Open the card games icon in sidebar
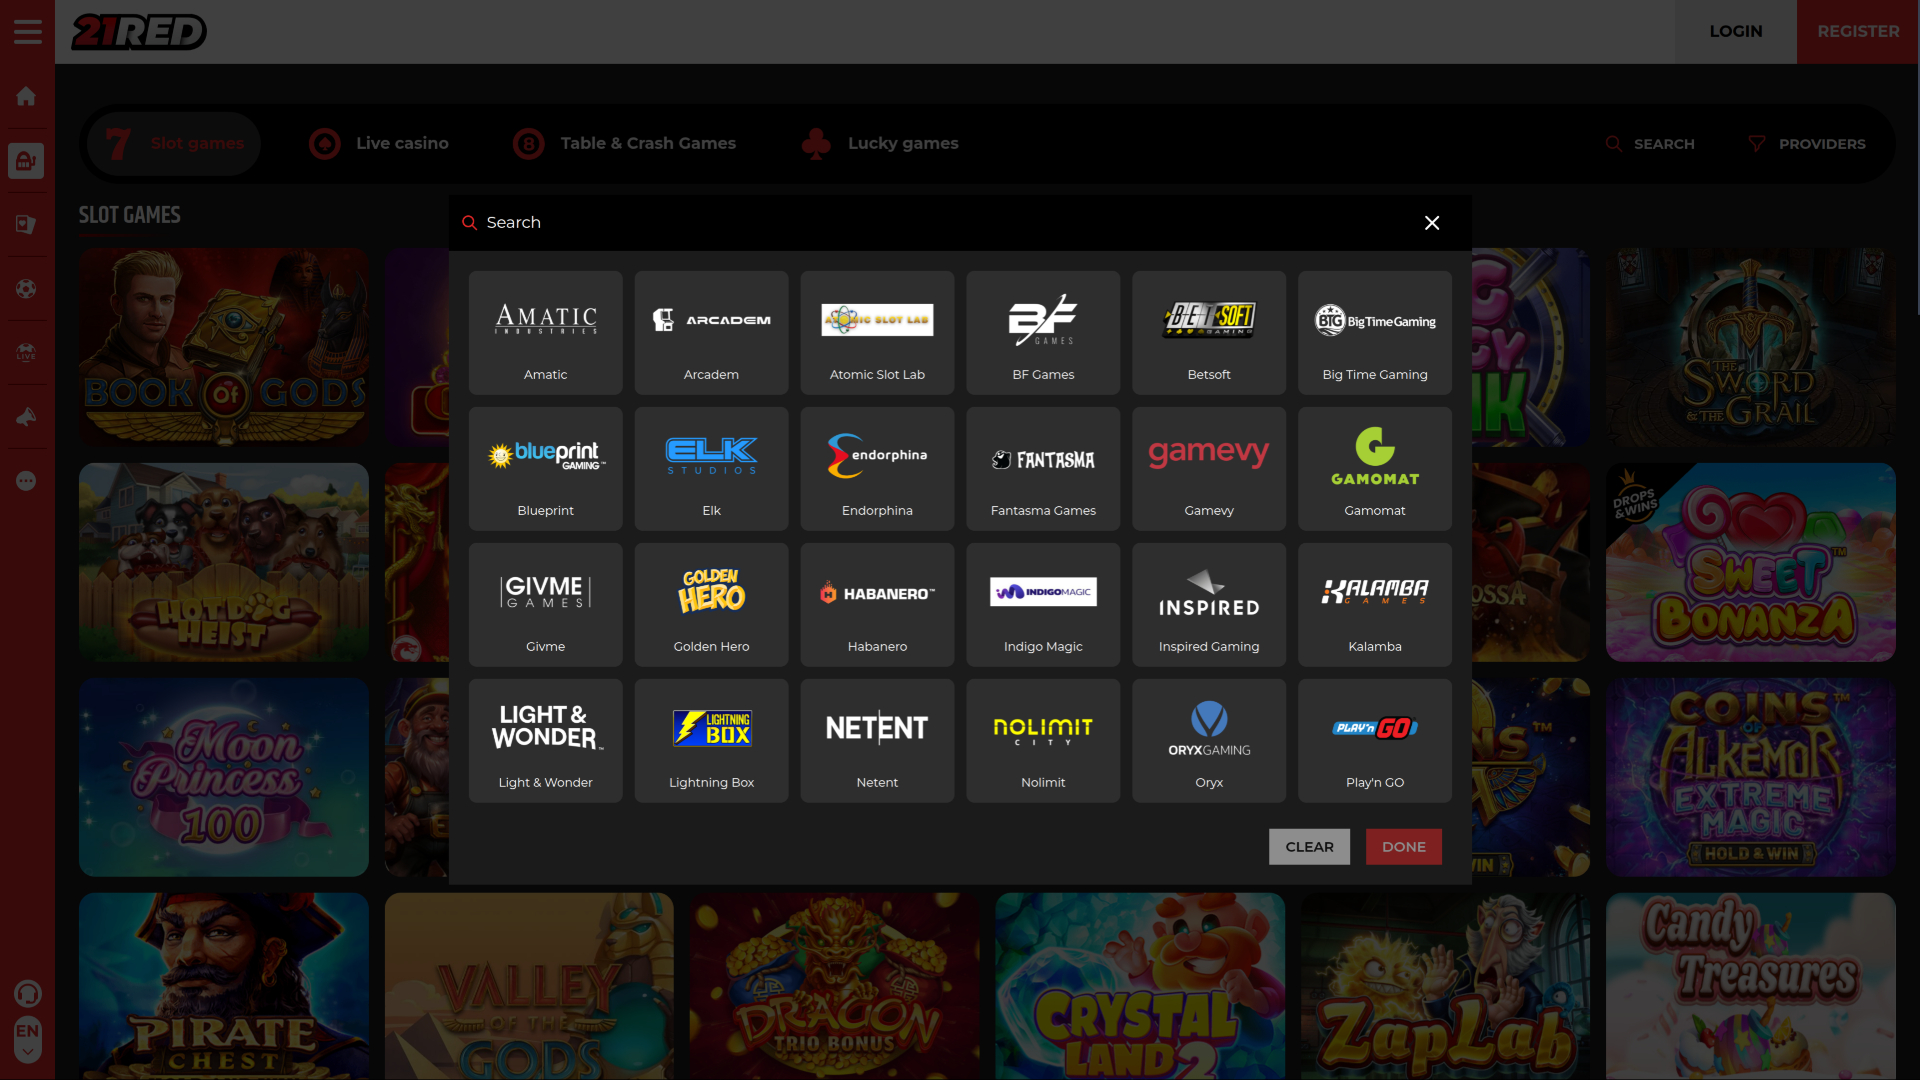 26,224
